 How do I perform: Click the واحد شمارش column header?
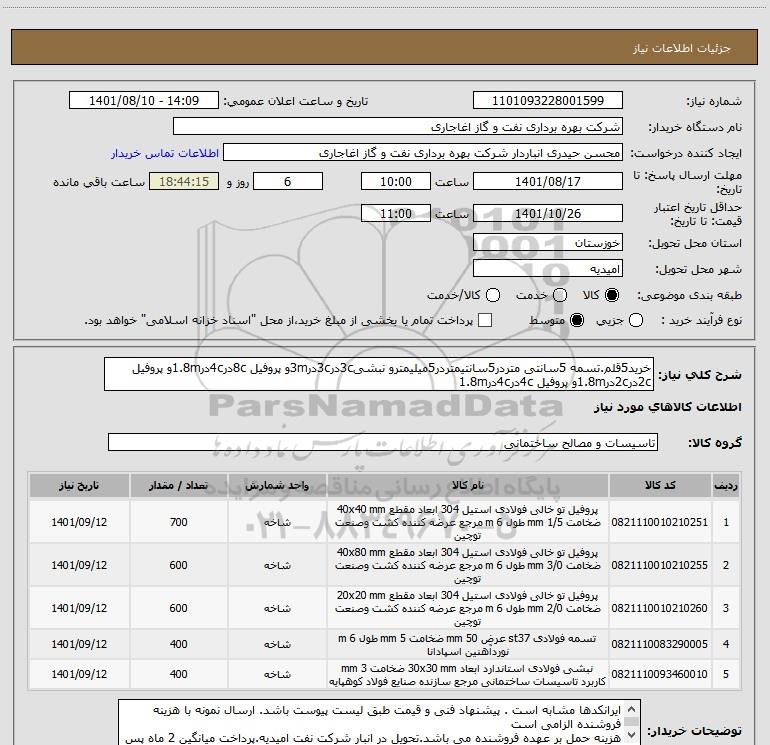click(277, 486)
